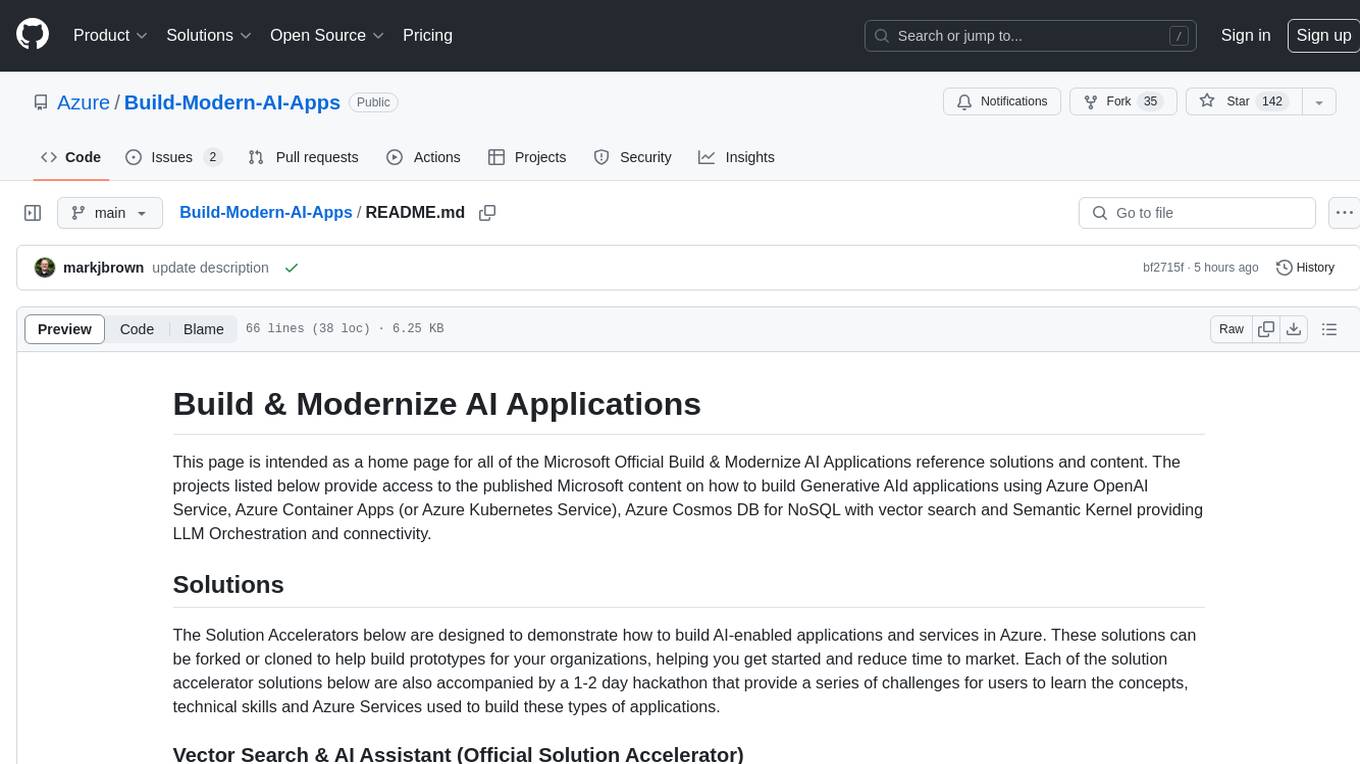Image resolution: width=1360 pixels, height=764 pixels.
Task: Open the more file actions menu
Action: tap(1344, 213)
